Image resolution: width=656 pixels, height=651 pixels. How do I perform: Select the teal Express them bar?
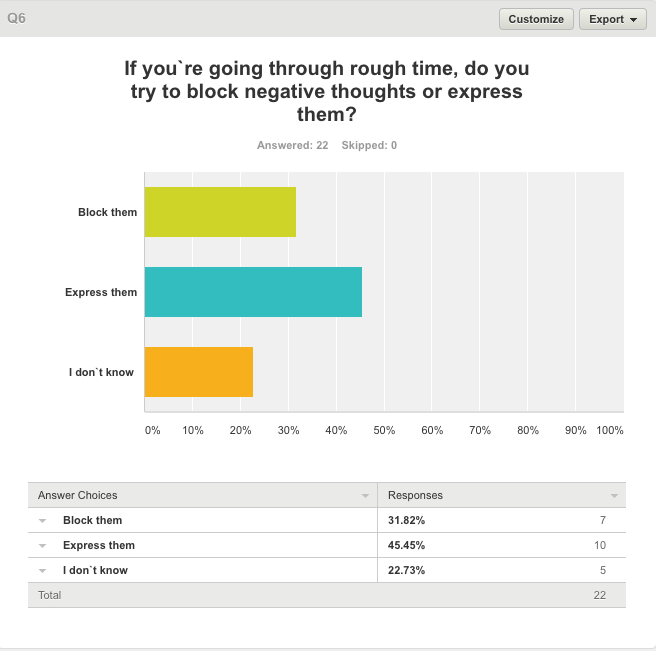(x=253, y=292)
